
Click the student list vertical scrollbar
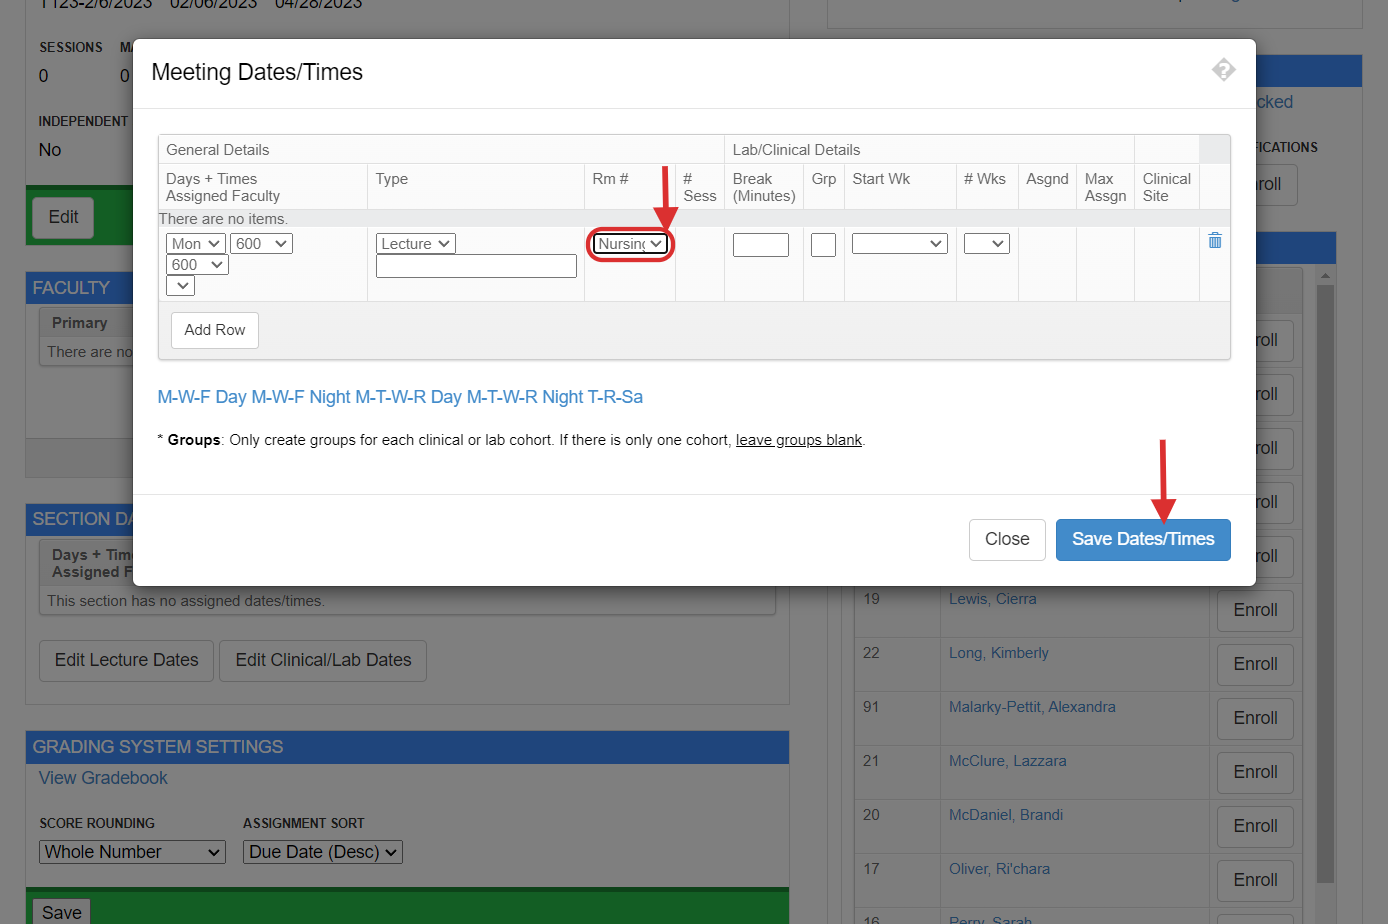(x=1325, y=580)
